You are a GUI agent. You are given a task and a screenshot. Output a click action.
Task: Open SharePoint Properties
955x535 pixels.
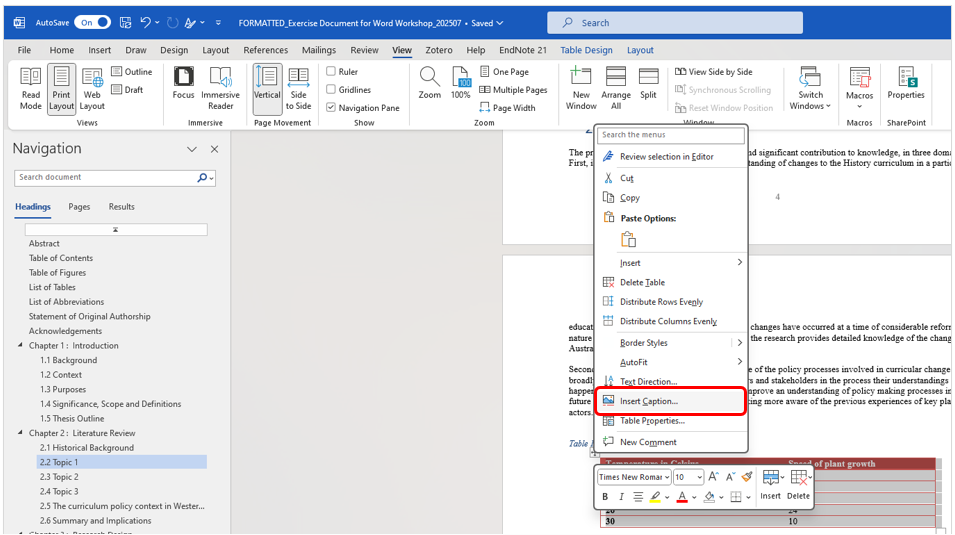pos(906,83)
